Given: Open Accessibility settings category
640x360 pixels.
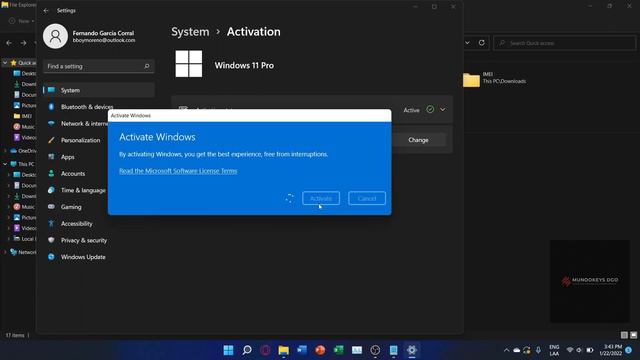Looking at the screenshot, I should click(x=99, y=224).
